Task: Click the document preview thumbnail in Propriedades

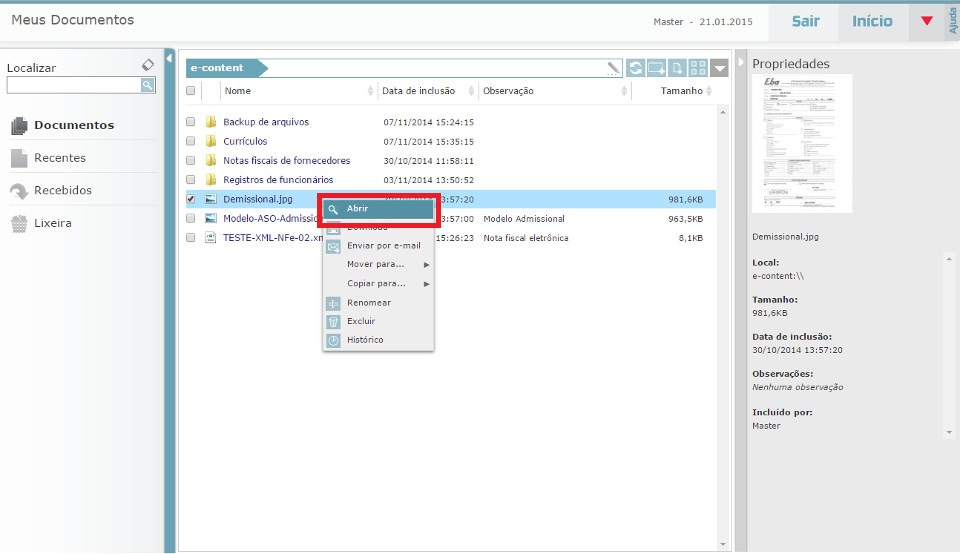Action: [x=802, y=143]
